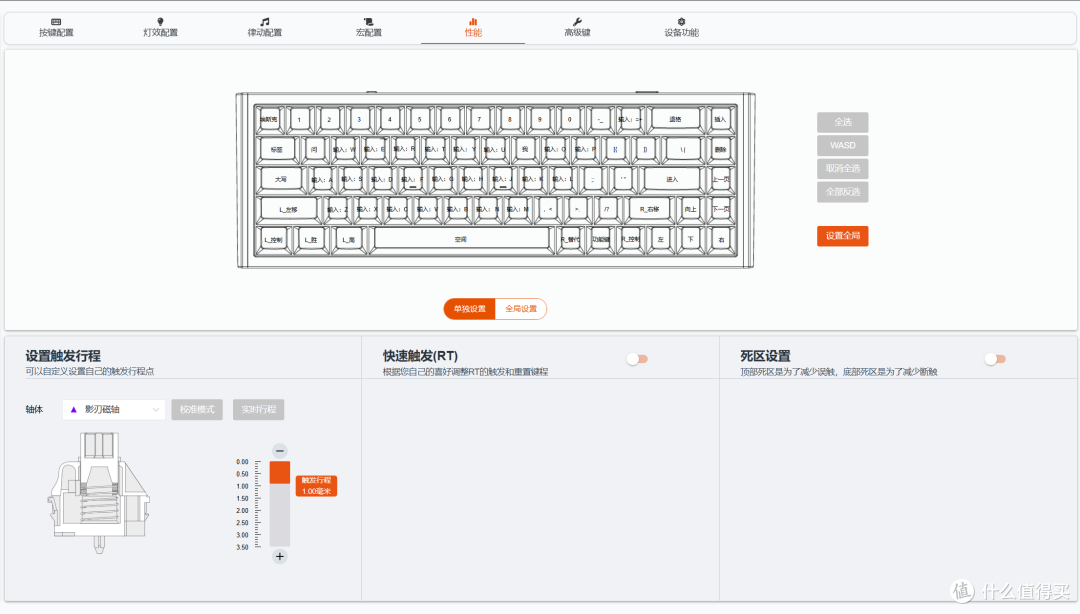Click the purple triangle switch icon
The image size is (1080, 614).
[x=74, y=409]
